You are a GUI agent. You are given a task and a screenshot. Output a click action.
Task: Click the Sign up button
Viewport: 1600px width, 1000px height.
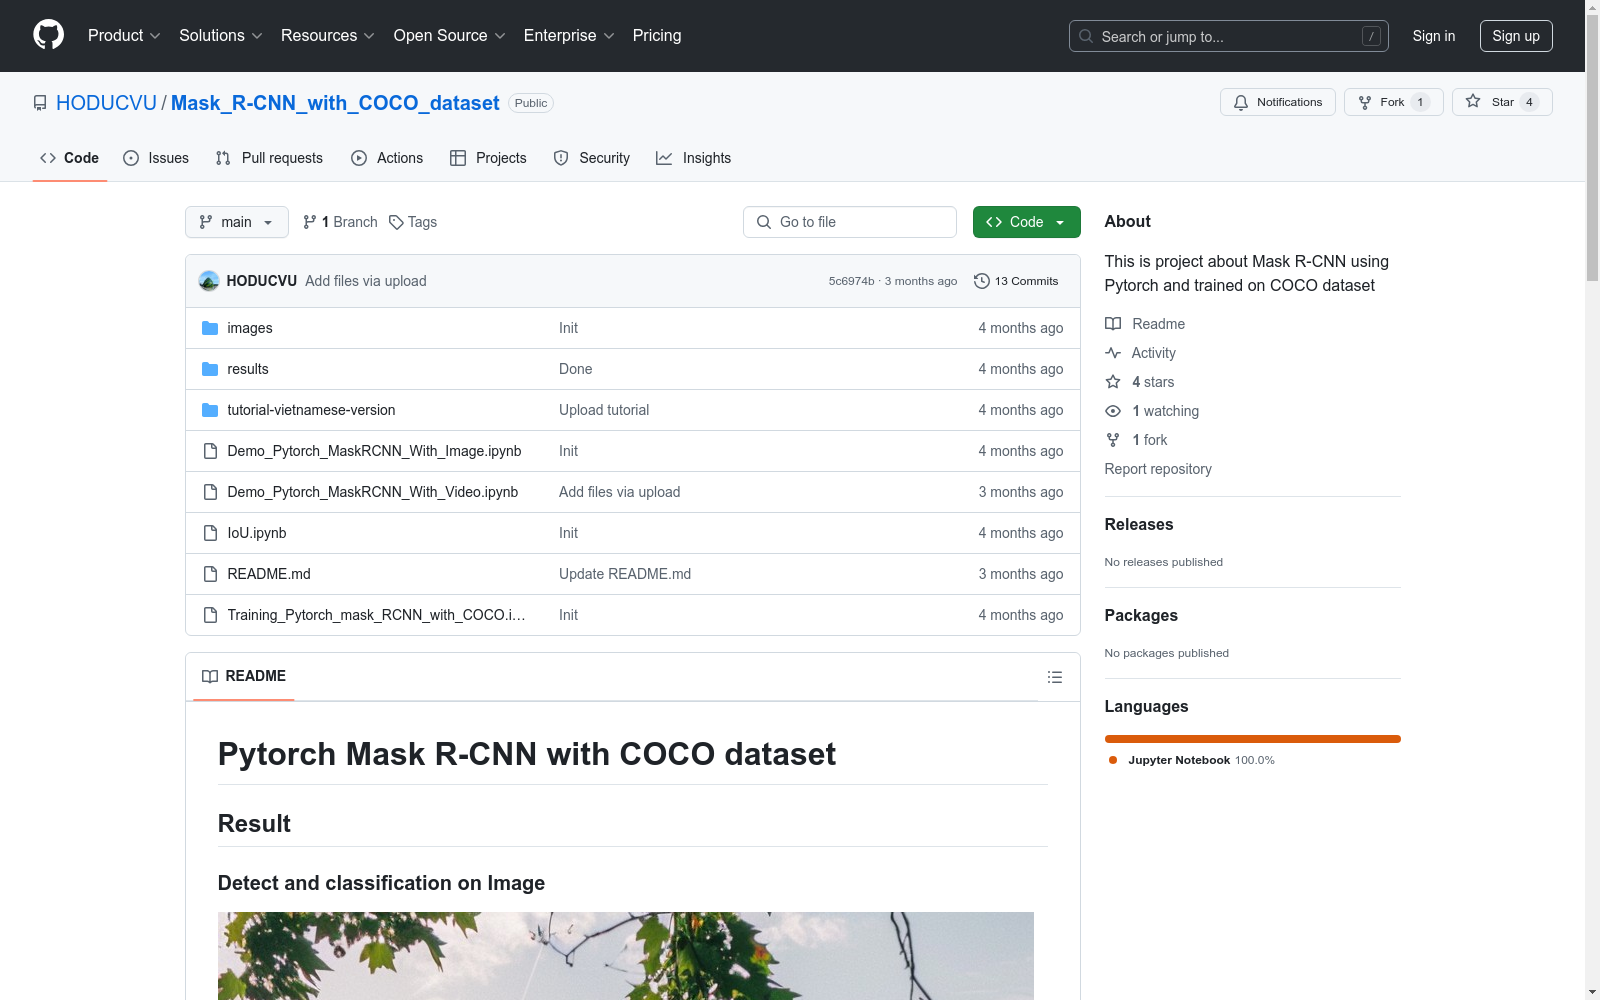click(x=1515, y=36)
